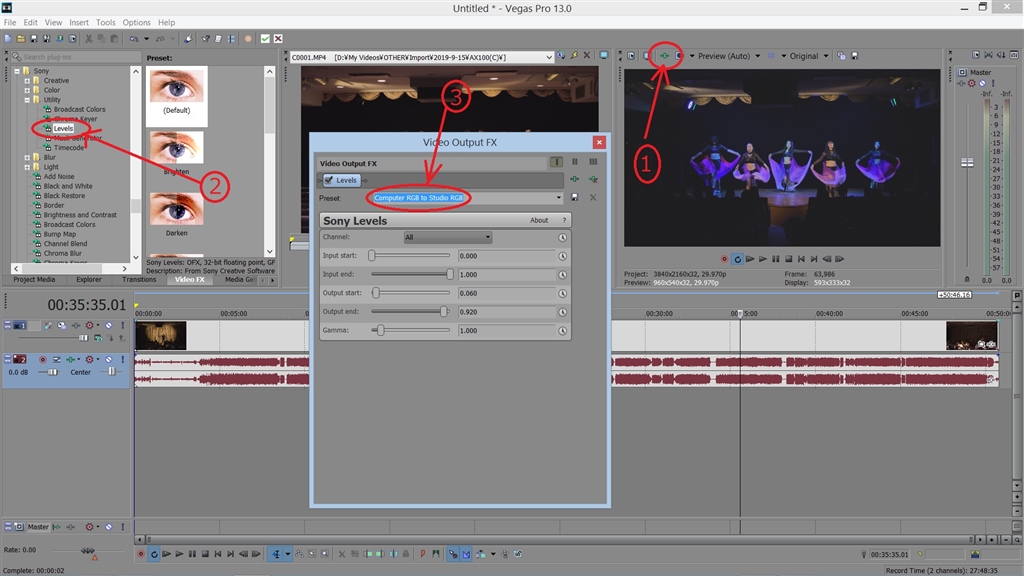
Task: Select the Levels plug-in in the tree
Action: tap(63, 129)
